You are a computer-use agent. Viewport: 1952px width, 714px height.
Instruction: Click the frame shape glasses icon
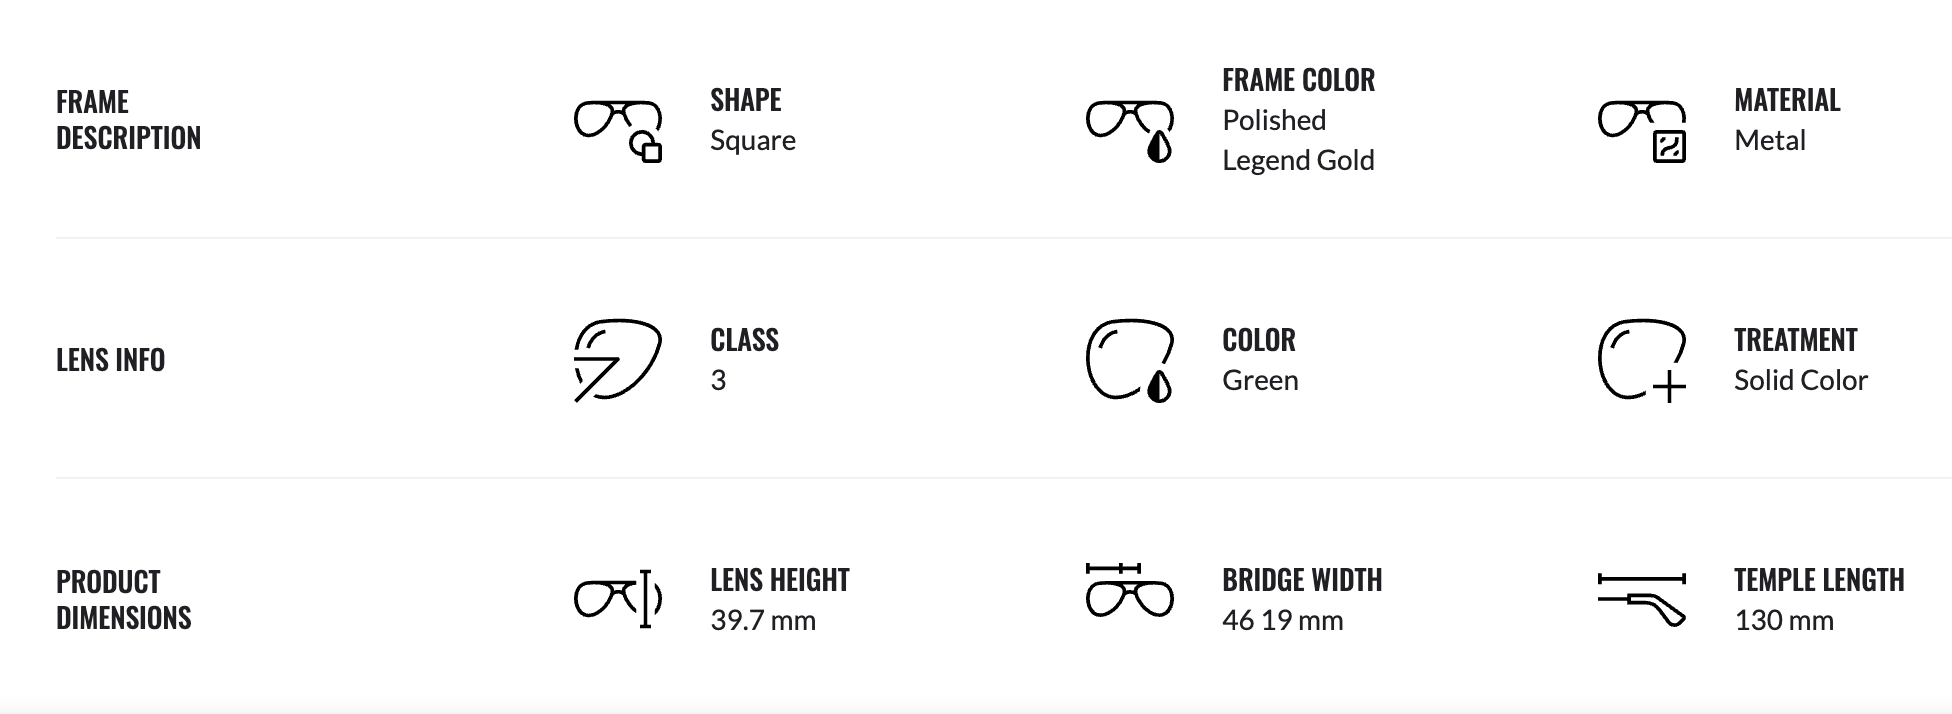coord(618,130)
